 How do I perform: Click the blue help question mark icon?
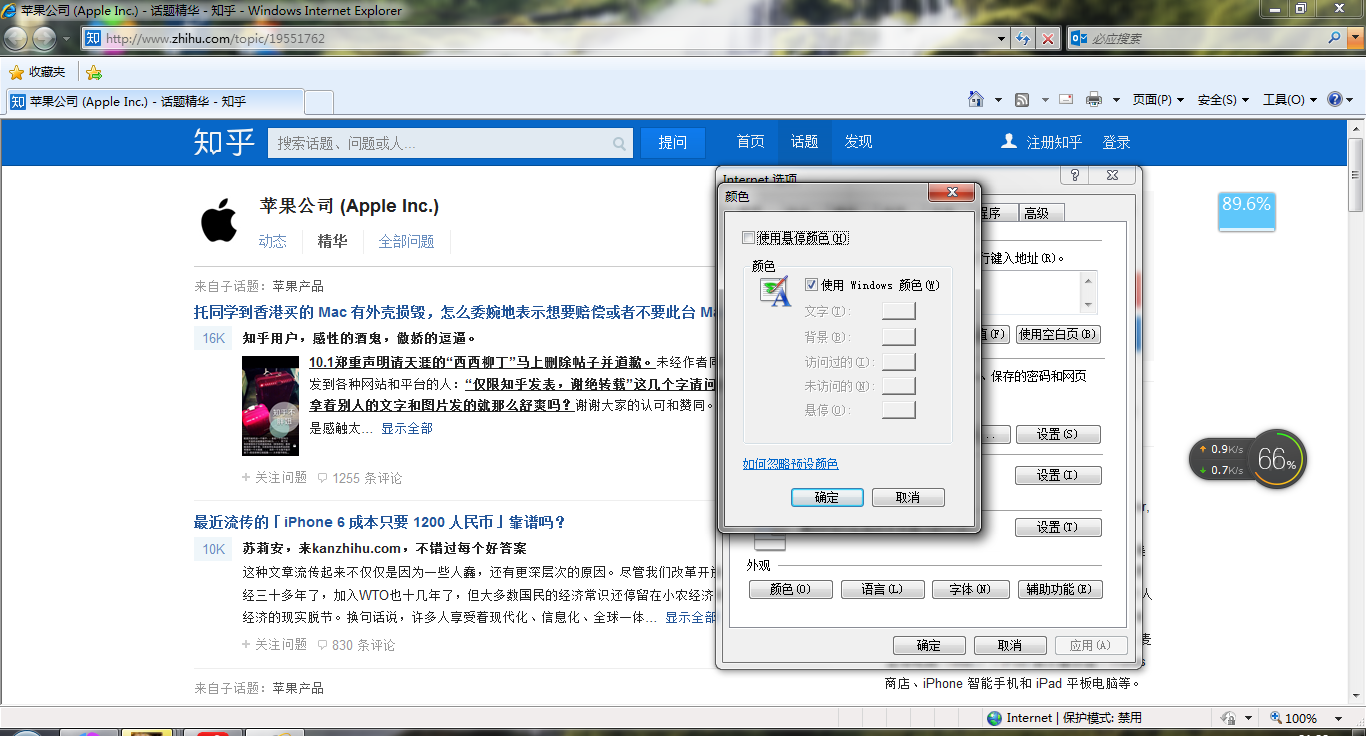click(x=1334, y=99)
